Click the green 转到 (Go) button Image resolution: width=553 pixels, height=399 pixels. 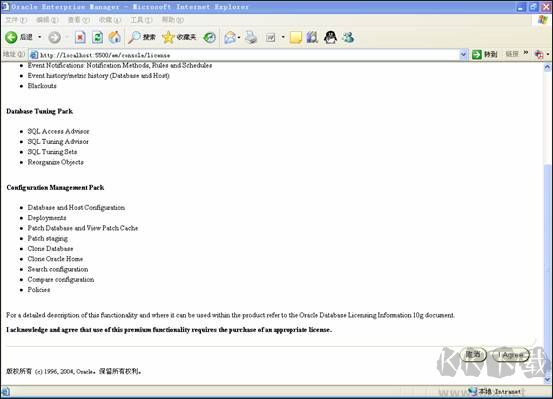(x=484, y=54)
